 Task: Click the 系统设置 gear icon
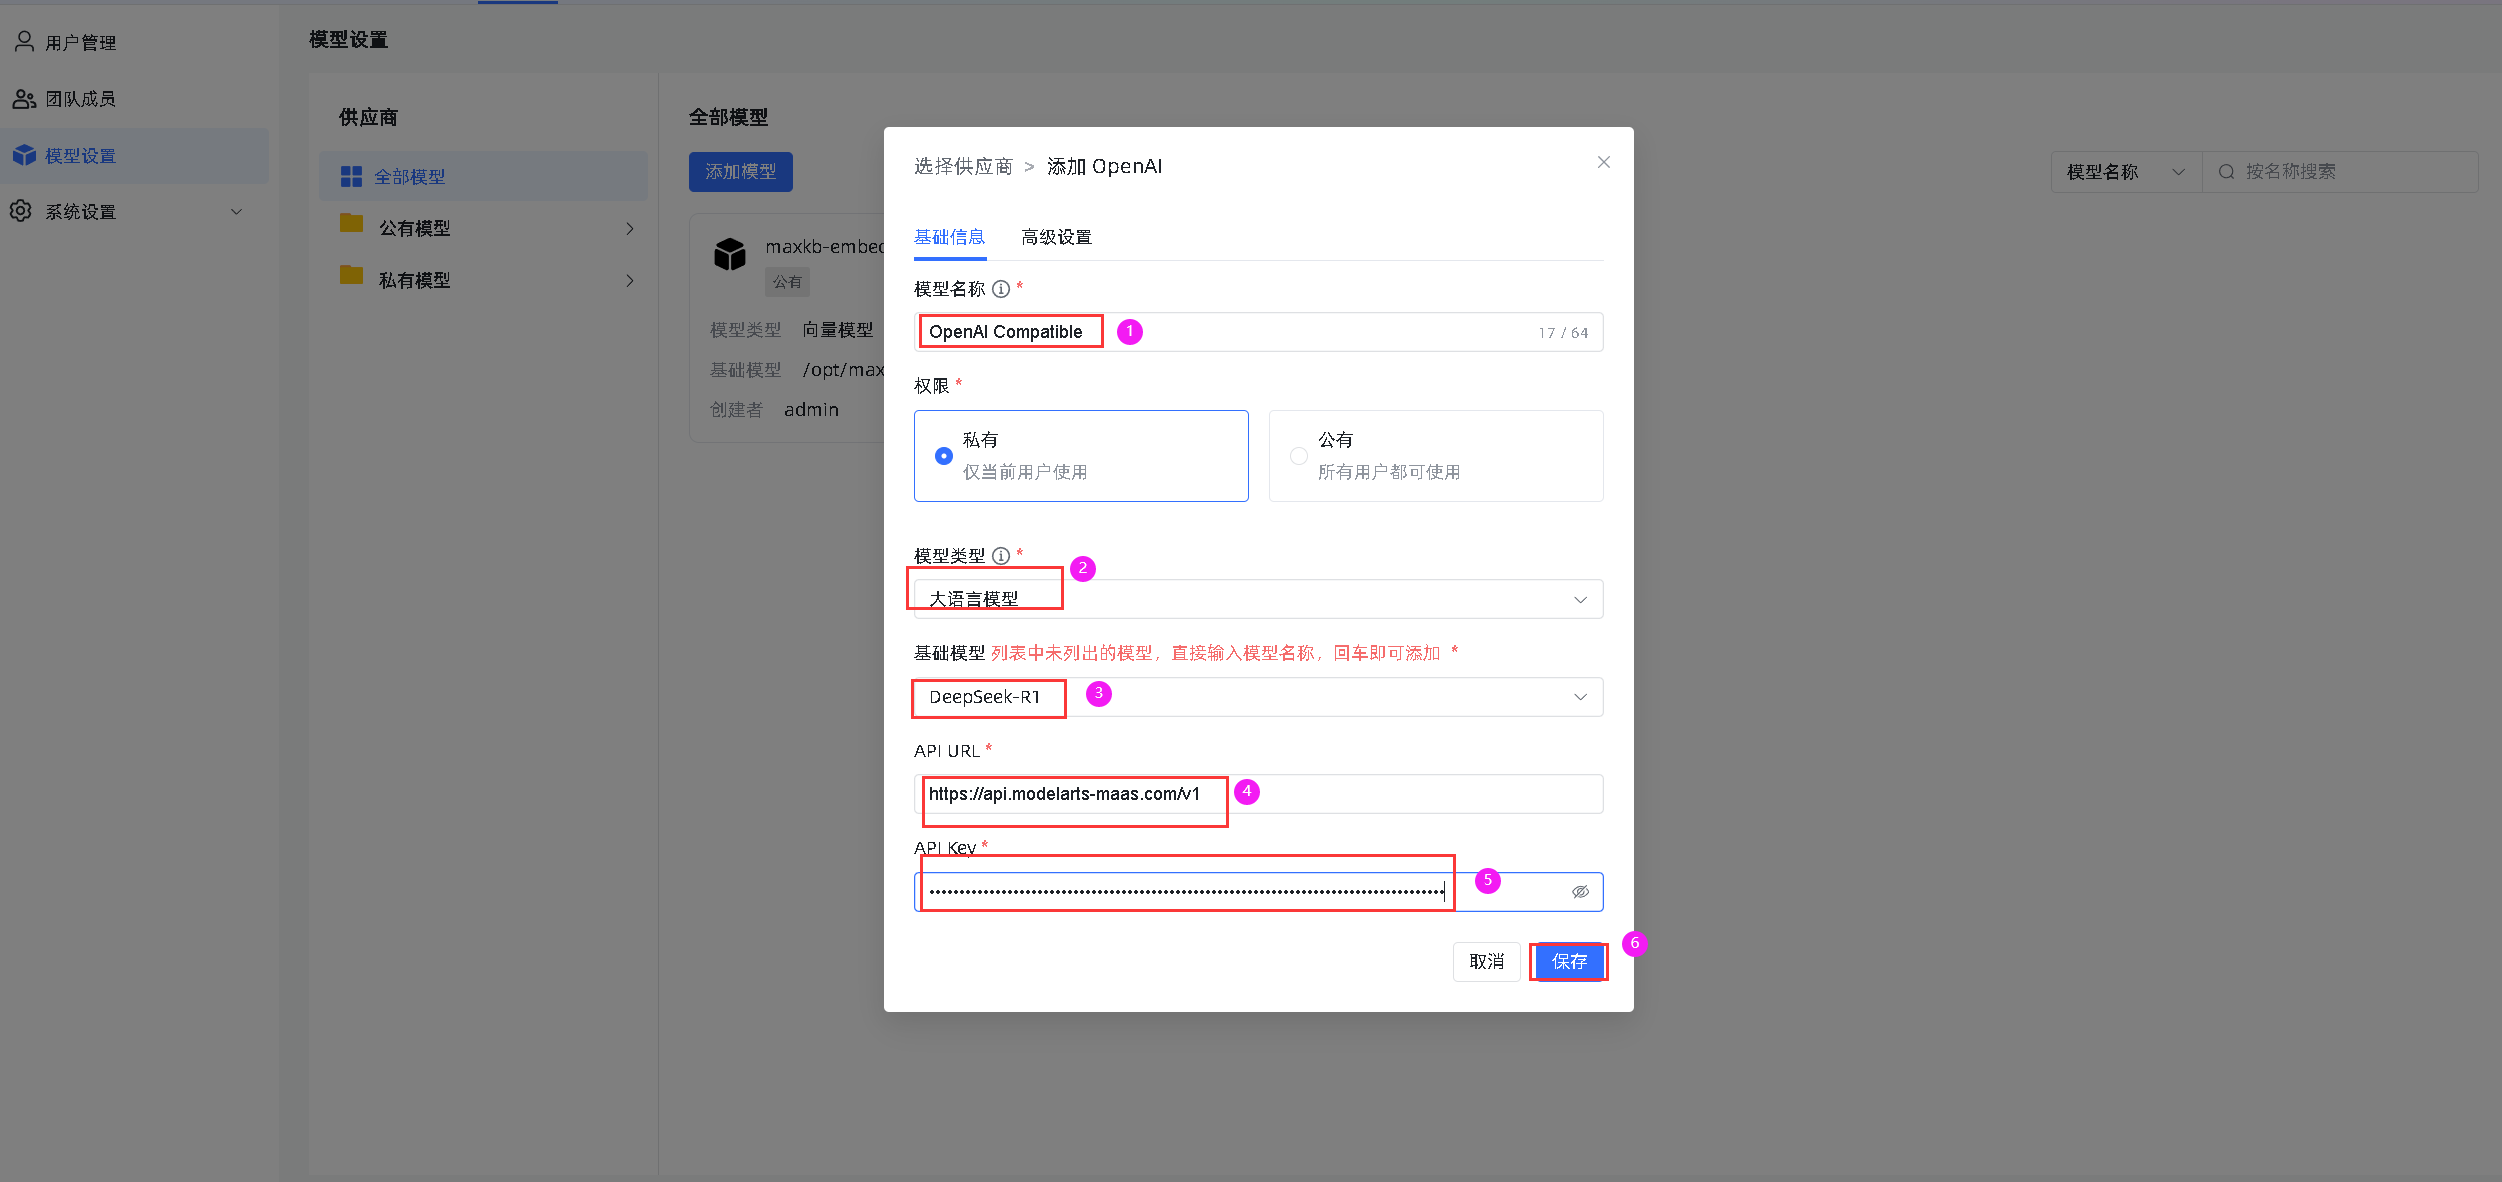[20, 211]
